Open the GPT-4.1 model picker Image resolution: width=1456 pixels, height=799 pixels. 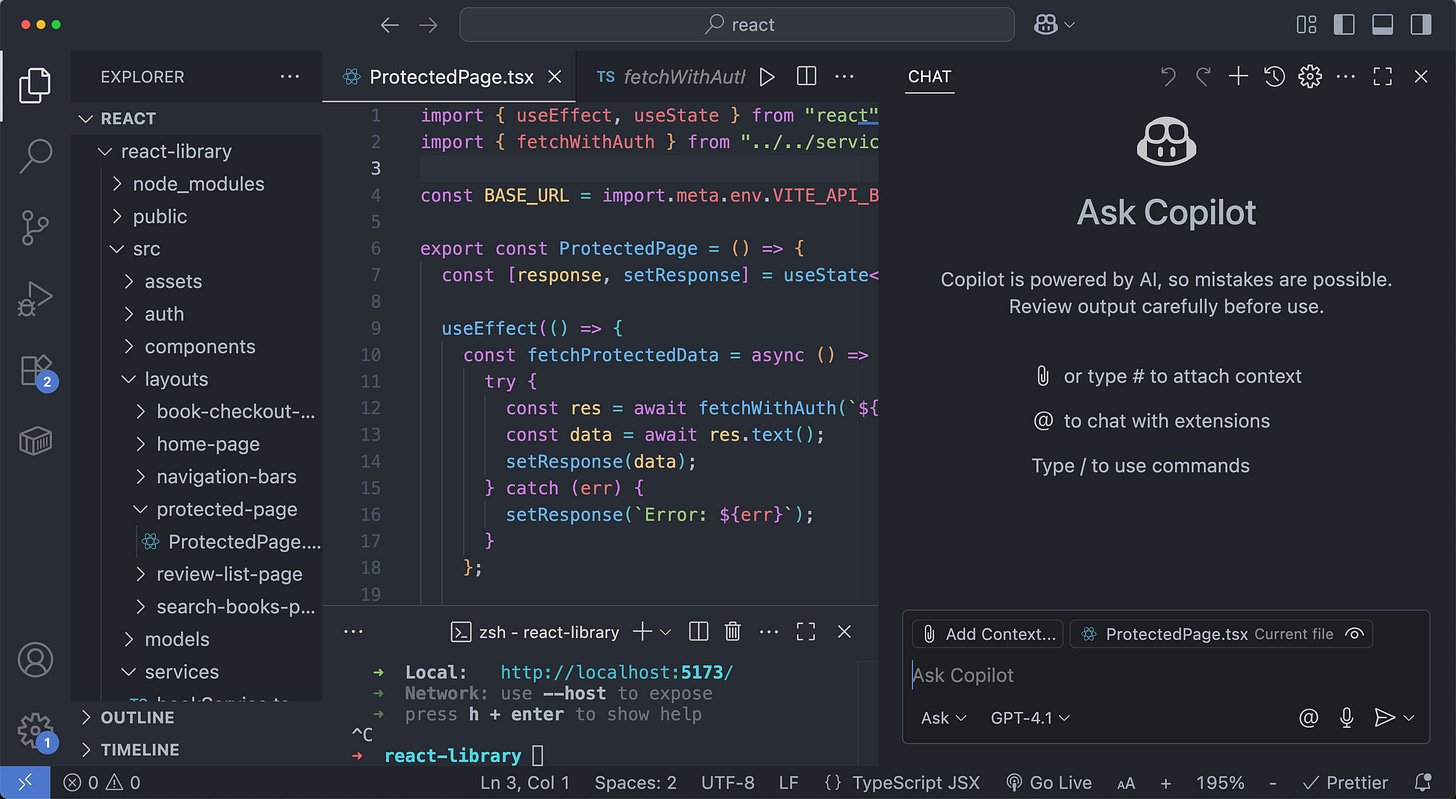(1030, 717)
